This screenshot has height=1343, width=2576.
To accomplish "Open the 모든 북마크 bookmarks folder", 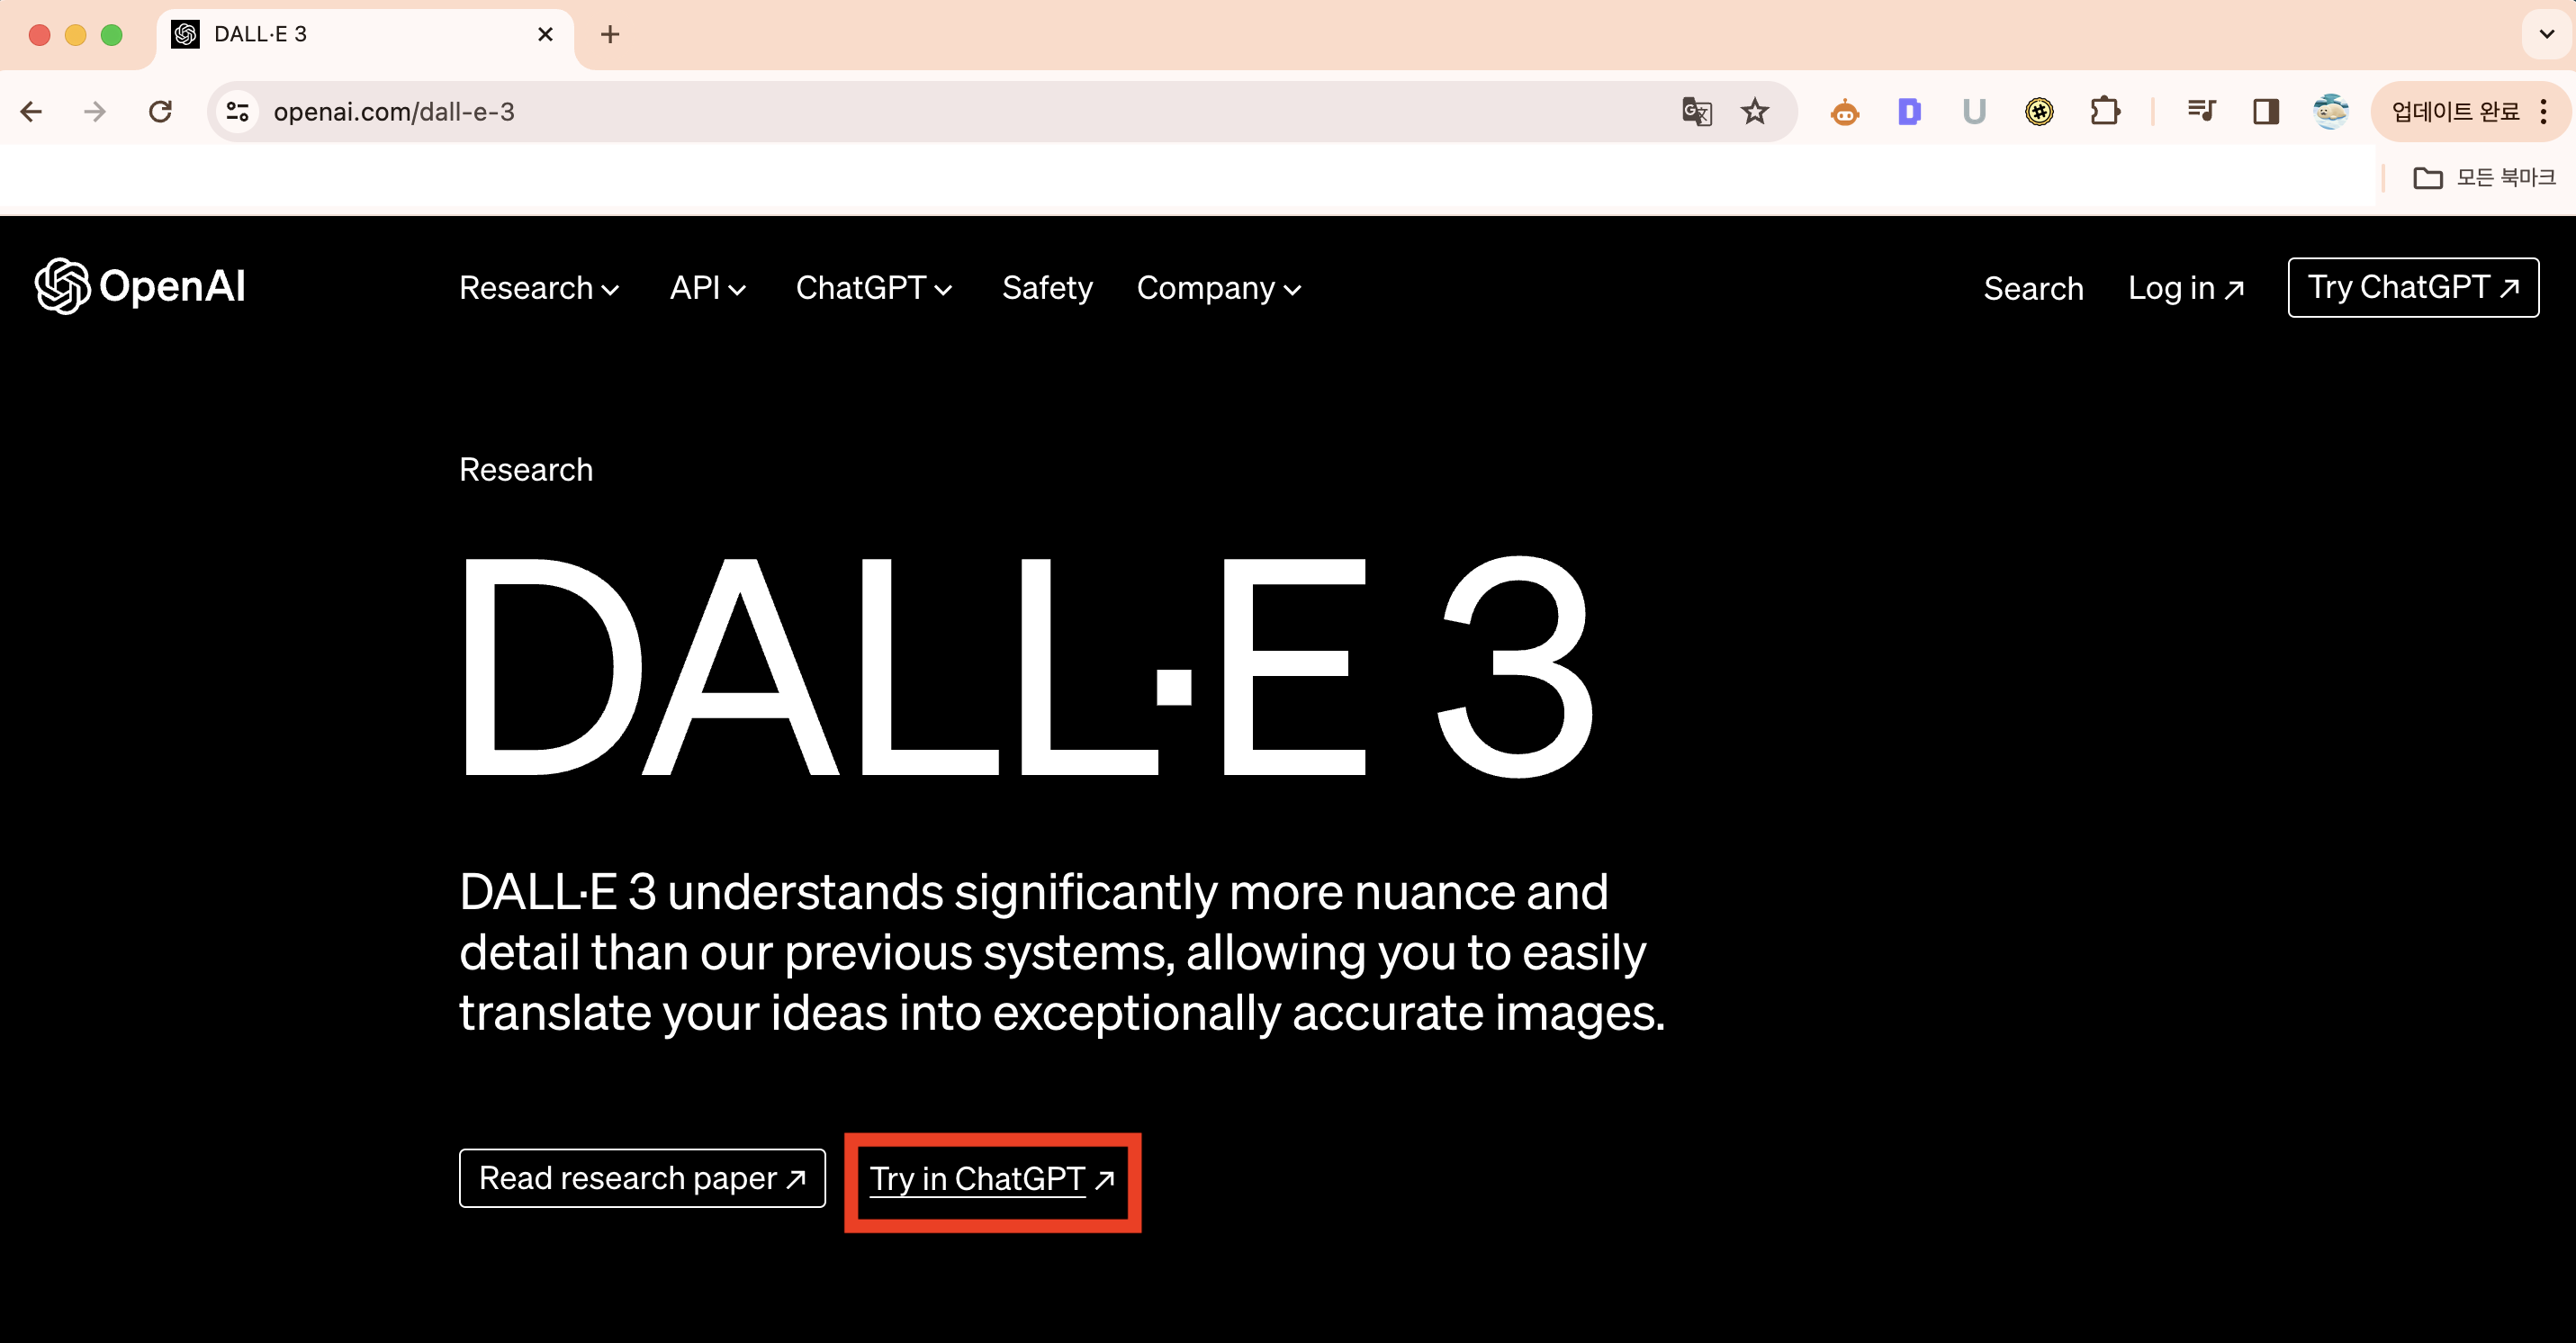I will [2486, 178].
